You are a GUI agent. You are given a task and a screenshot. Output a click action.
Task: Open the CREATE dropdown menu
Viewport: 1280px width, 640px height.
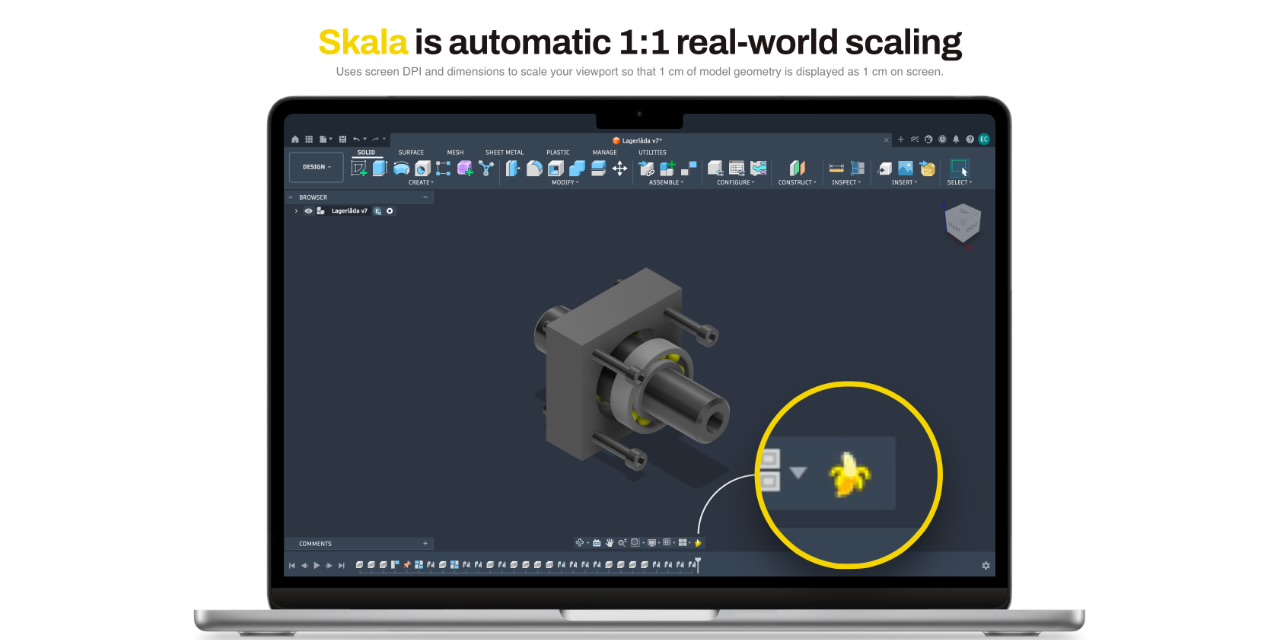click(x=421, y=182)
